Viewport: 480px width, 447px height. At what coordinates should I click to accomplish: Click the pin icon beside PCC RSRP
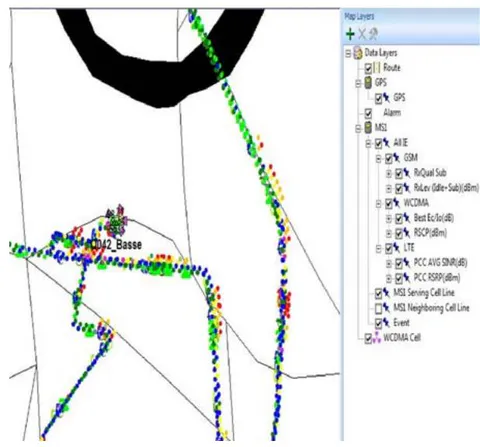coord(407,277)
